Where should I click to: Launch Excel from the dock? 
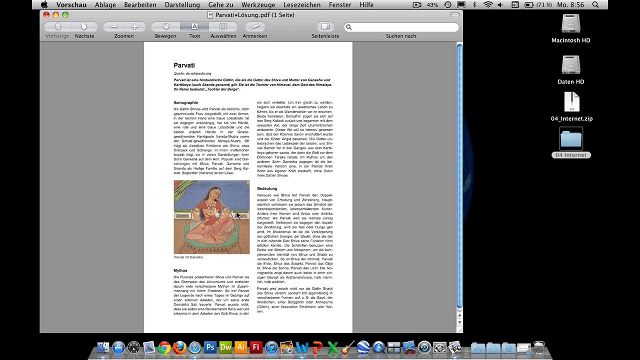(333, 347)
